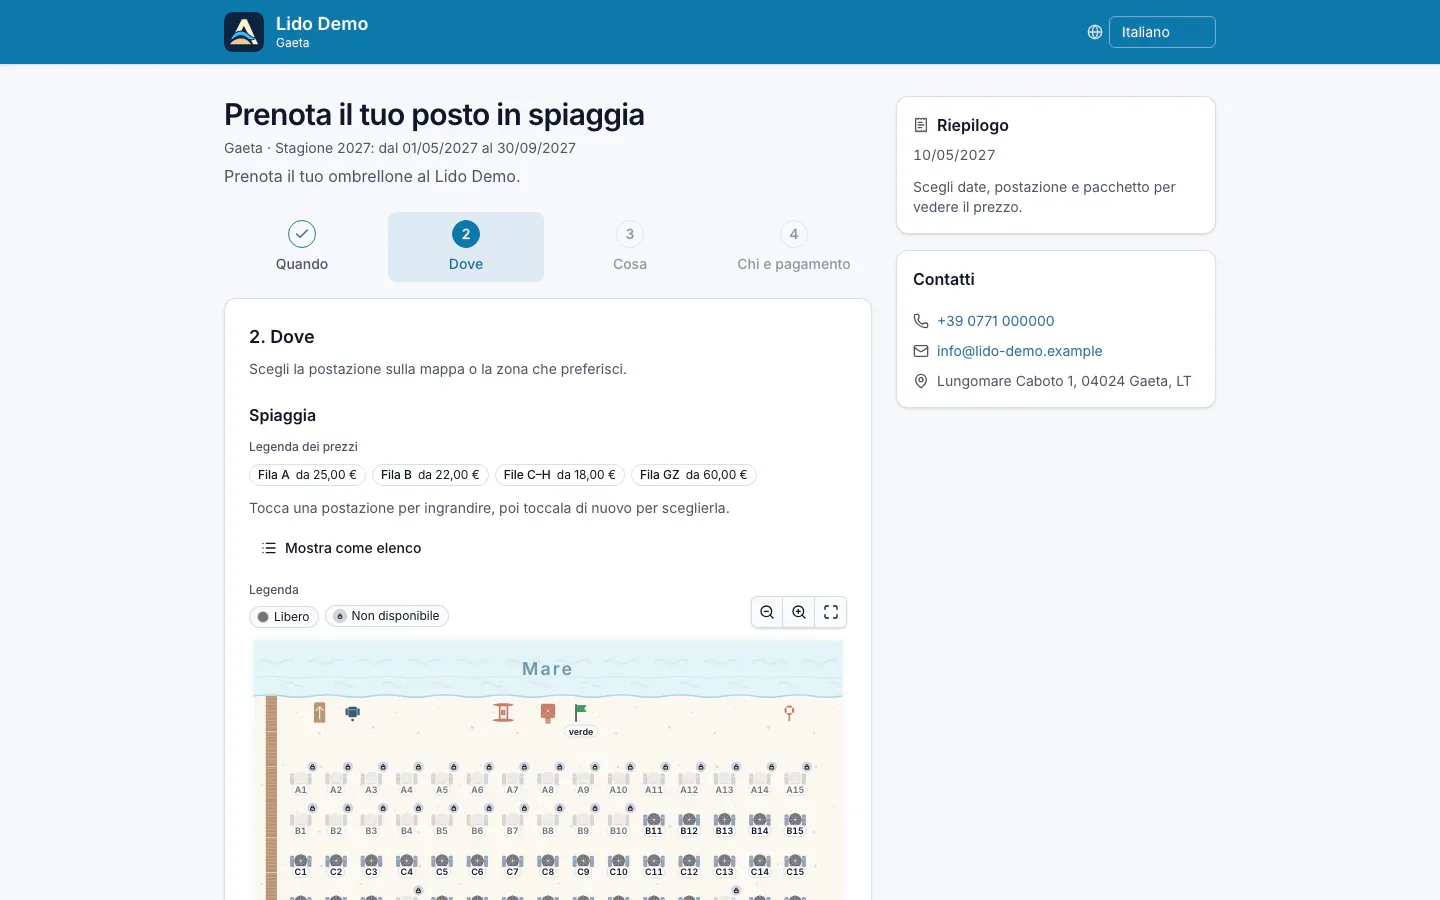
Task: Show postazioni as list with Mostra come elenco
Action: (341, 548)
